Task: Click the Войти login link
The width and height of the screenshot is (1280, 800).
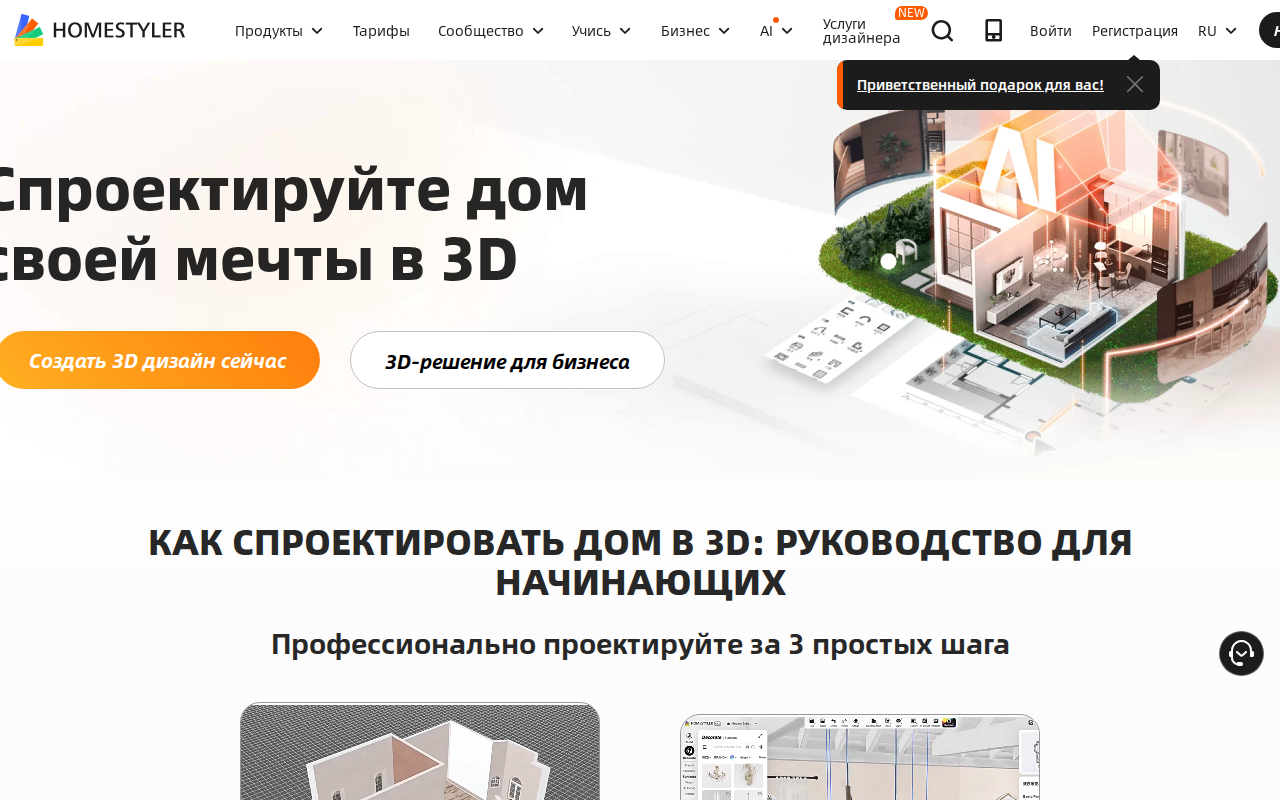Action: pos(1051,31)
